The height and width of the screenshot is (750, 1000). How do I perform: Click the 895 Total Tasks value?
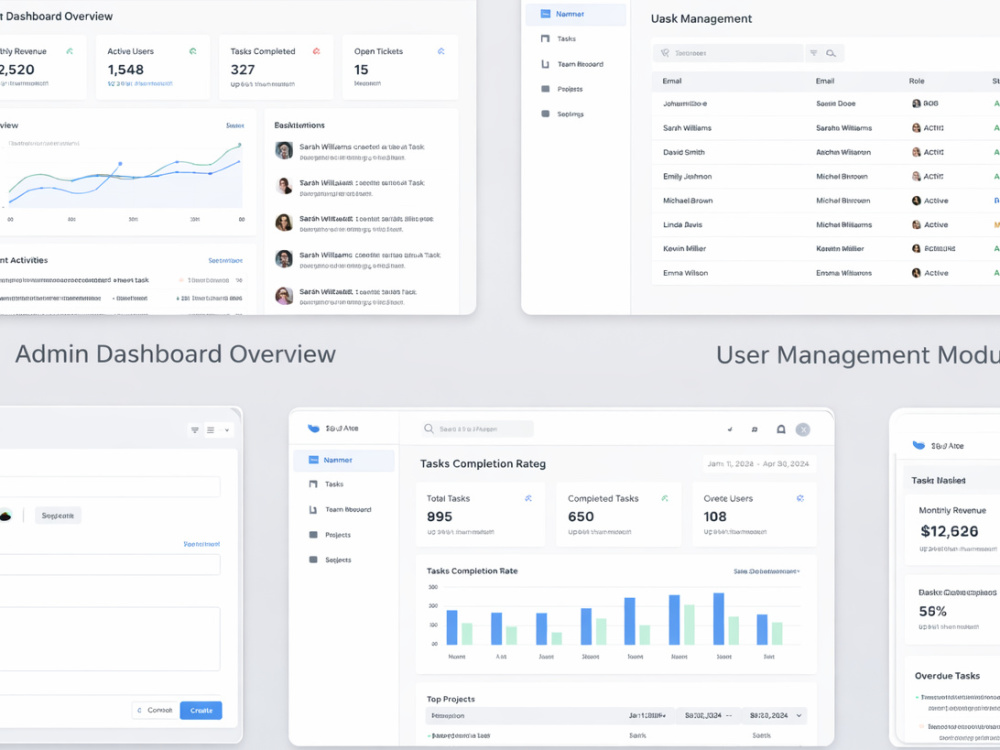pyautogui.click(x=439, y=517)
